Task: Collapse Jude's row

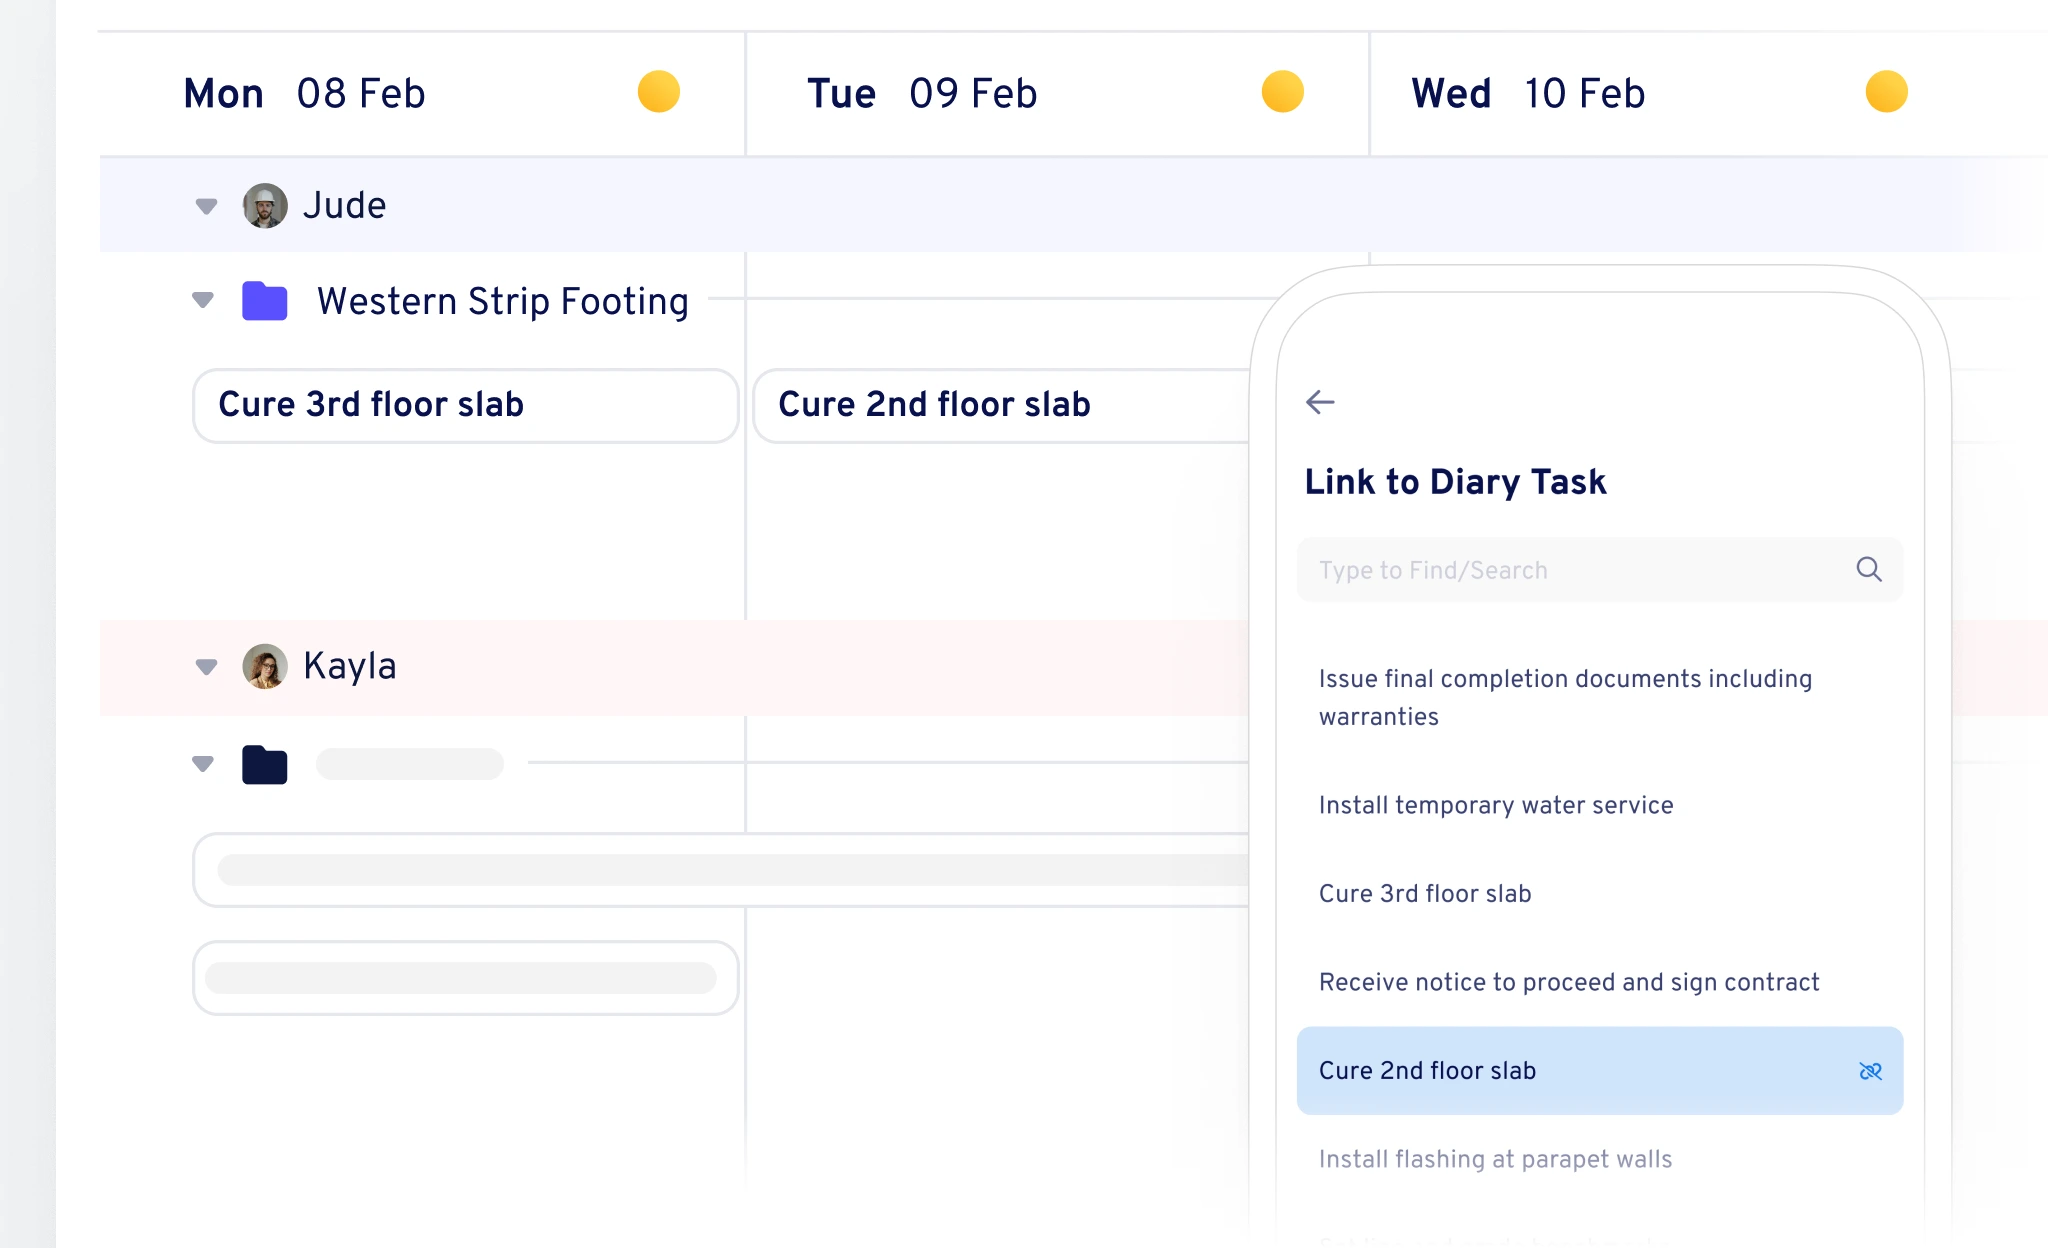Action: 206,206
